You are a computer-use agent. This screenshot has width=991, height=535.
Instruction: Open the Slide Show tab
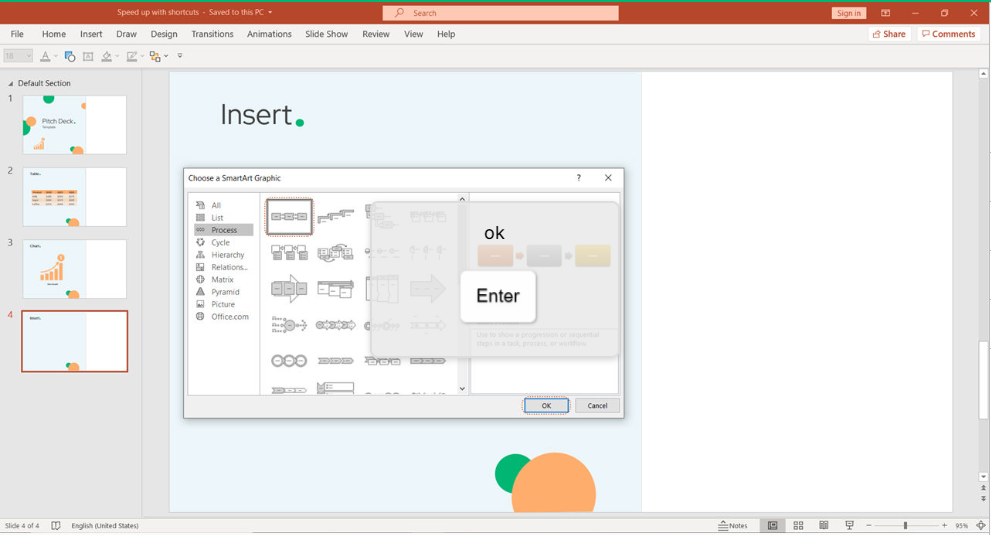click(327, 34)
